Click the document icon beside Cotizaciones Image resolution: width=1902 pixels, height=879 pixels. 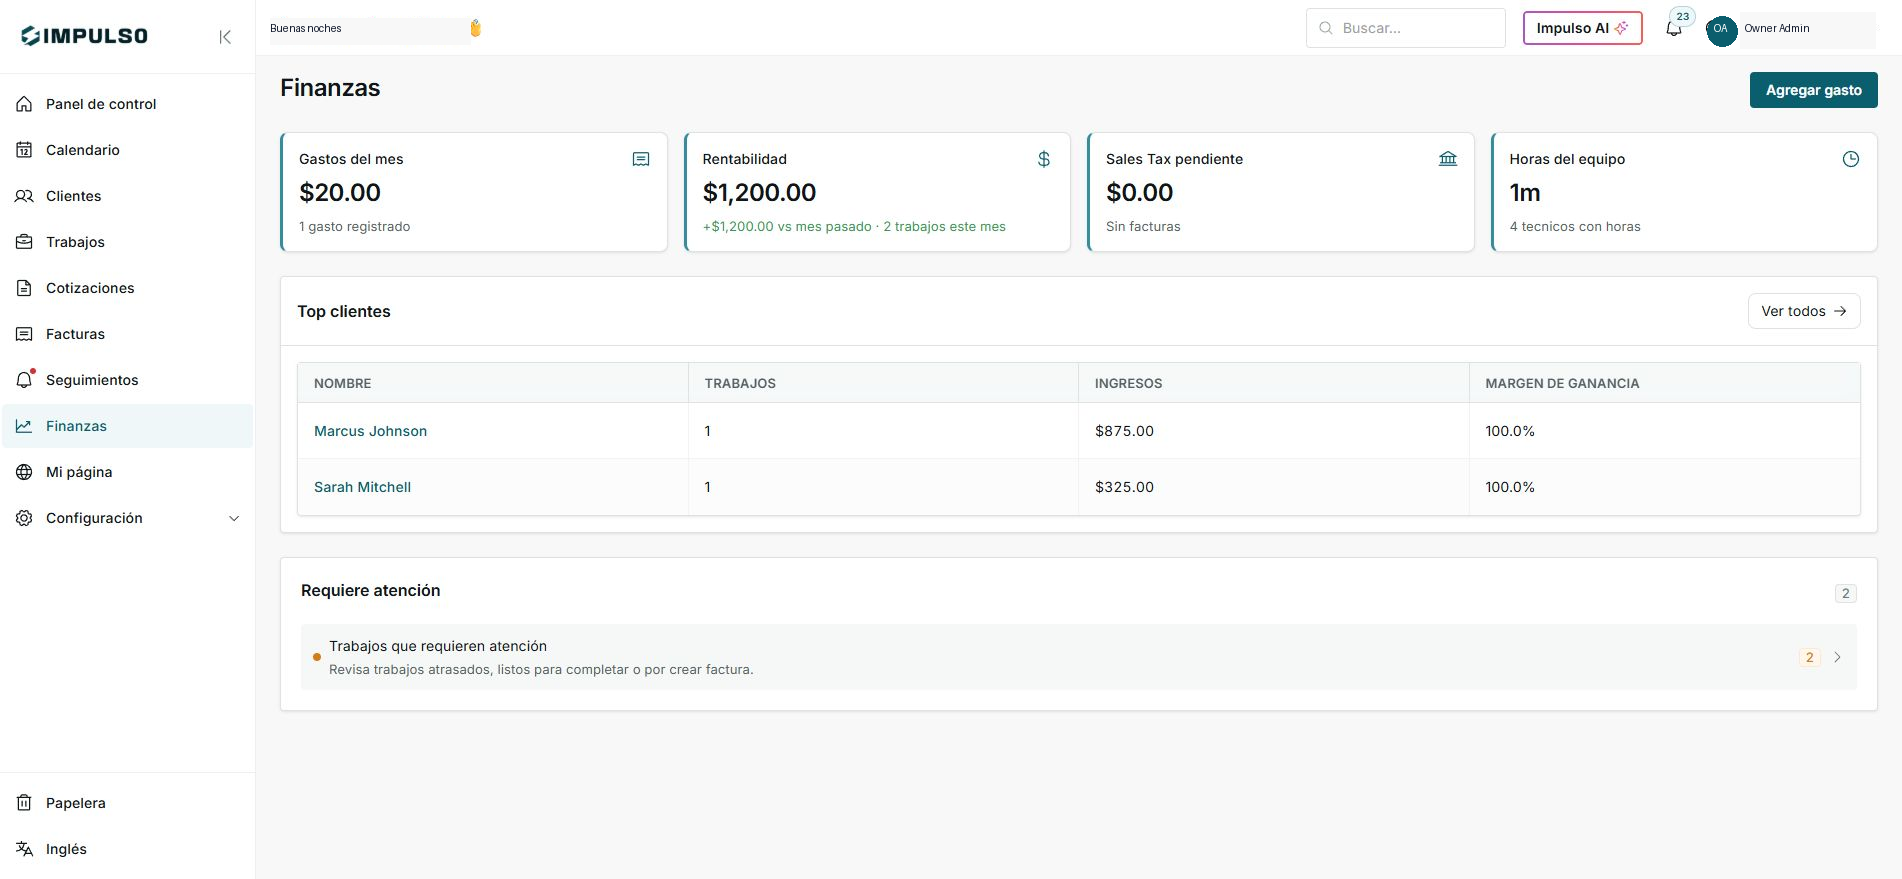coord(25,288)
